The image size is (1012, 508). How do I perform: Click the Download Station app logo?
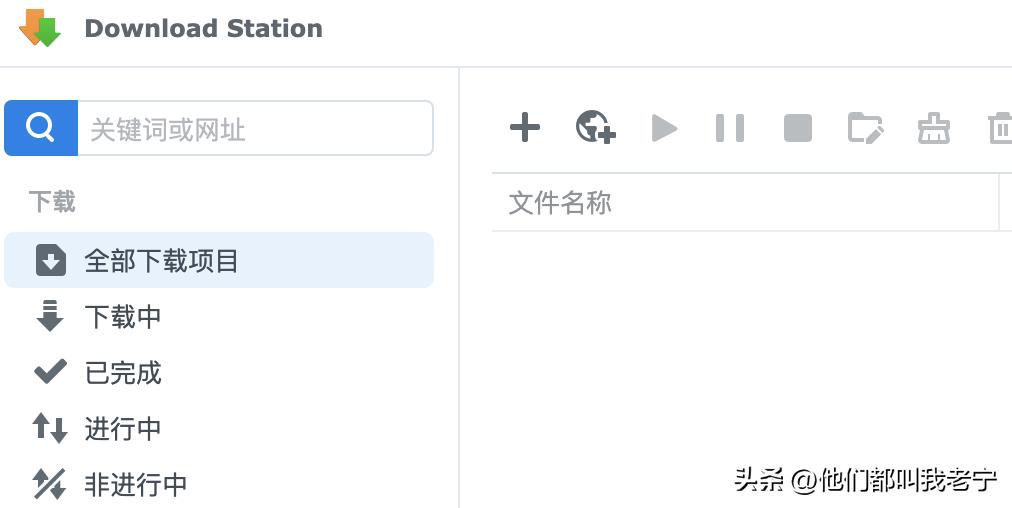[40, 28]
